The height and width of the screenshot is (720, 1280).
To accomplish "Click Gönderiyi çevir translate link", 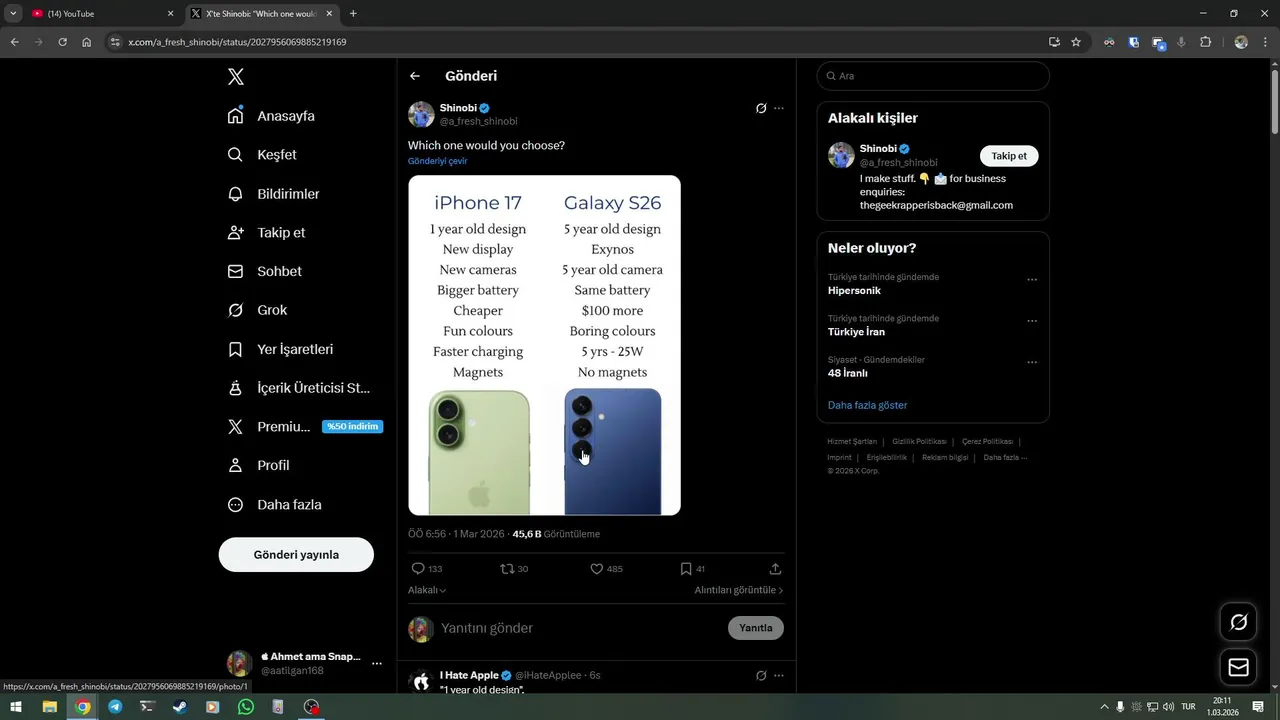I will coord(437,161).
